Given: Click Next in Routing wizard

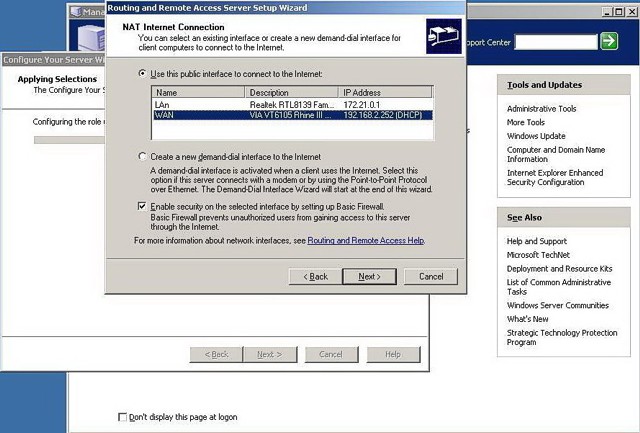Looking at the screenshot, I should point(369,276).
